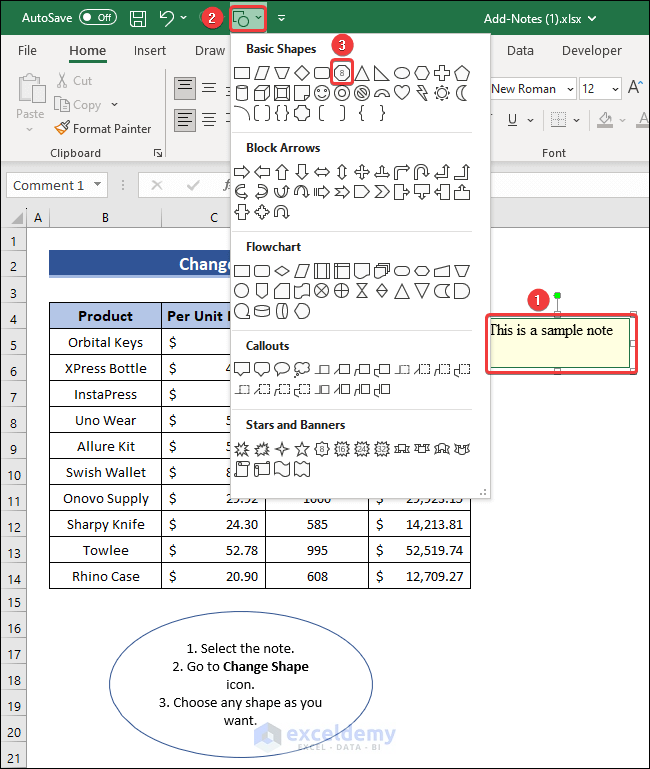Choose the Flowchart Summing Junction shape
650x769 pixels.
(x=321, y=291)
